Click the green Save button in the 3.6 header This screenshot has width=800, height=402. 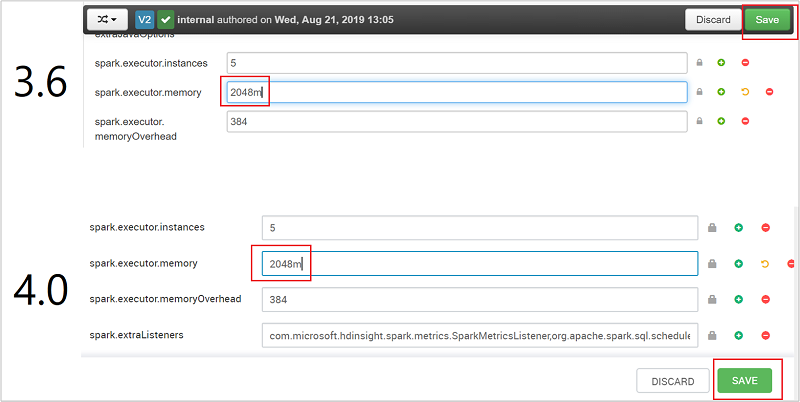[x=767, y=20]
